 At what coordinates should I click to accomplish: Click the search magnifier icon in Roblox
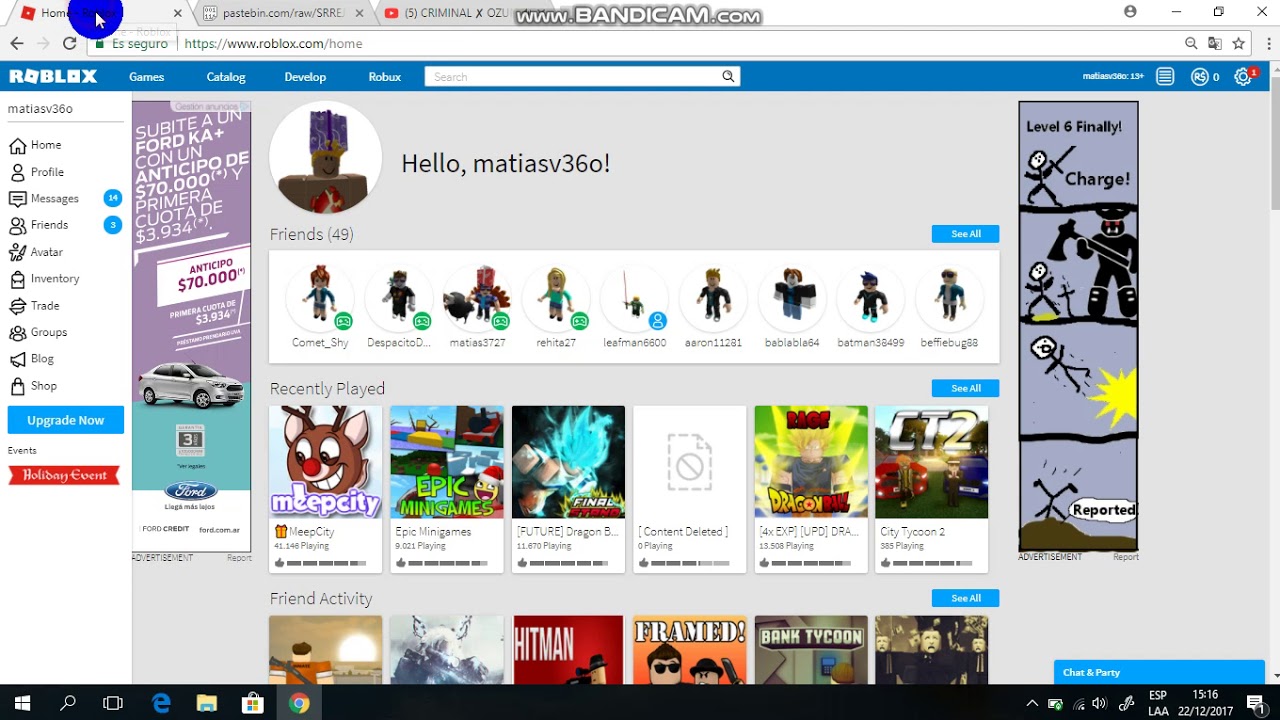click(728, 76)
